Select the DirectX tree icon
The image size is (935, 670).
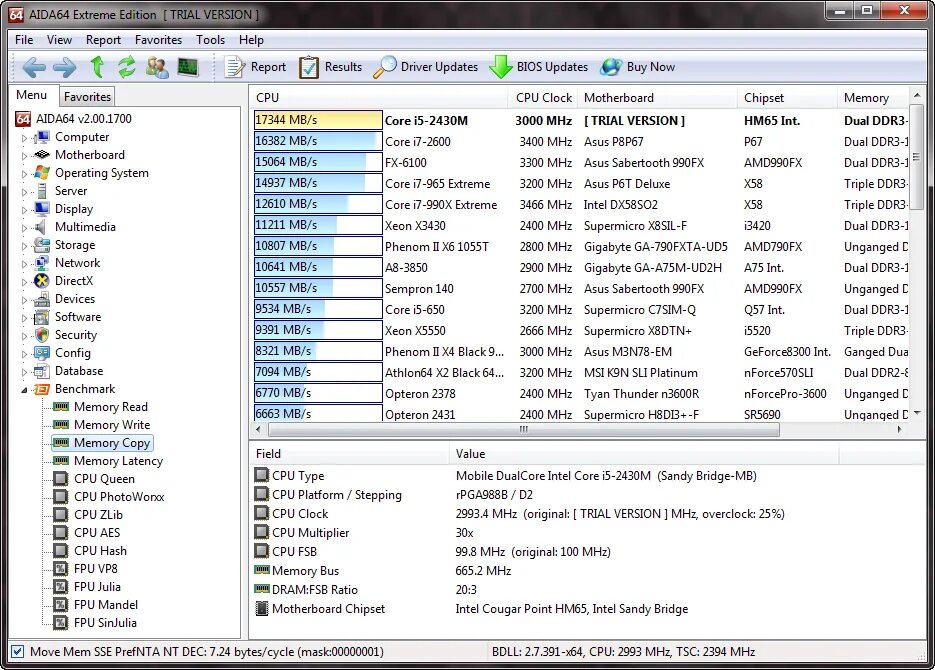point(42,281)
